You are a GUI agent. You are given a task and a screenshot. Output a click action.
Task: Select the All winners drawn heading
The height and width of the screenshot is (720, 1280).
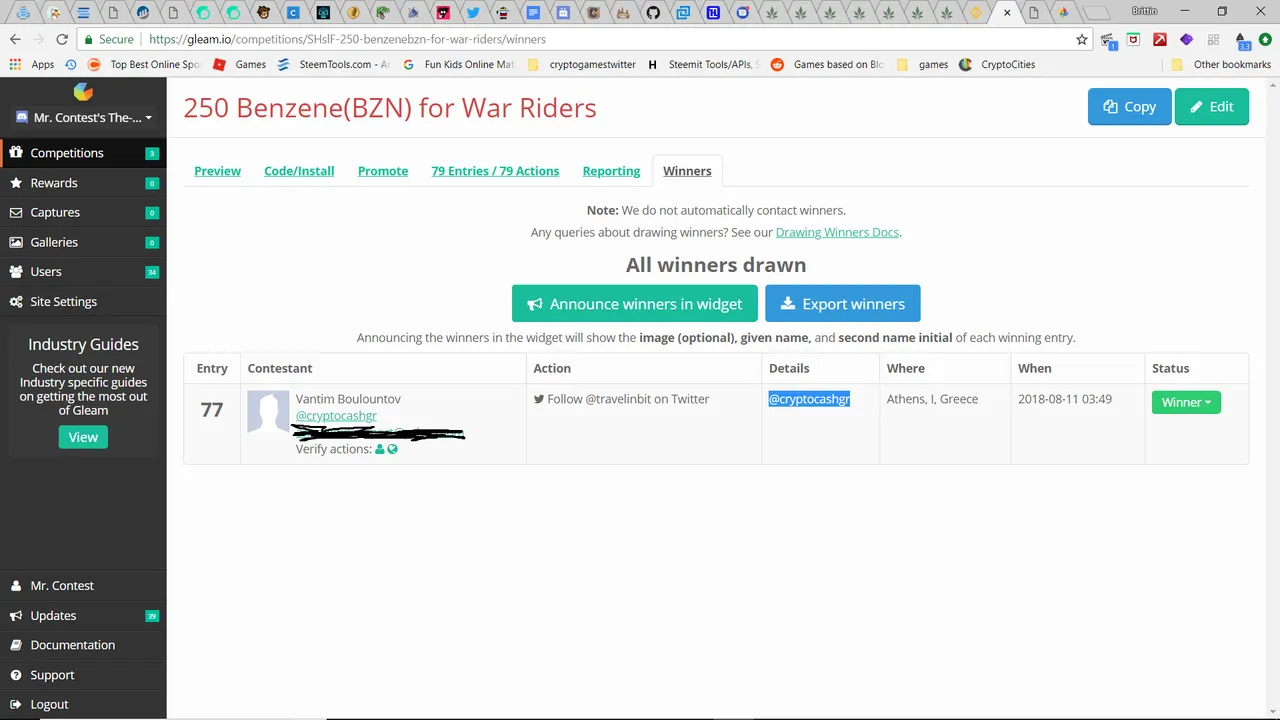(716, 265)
